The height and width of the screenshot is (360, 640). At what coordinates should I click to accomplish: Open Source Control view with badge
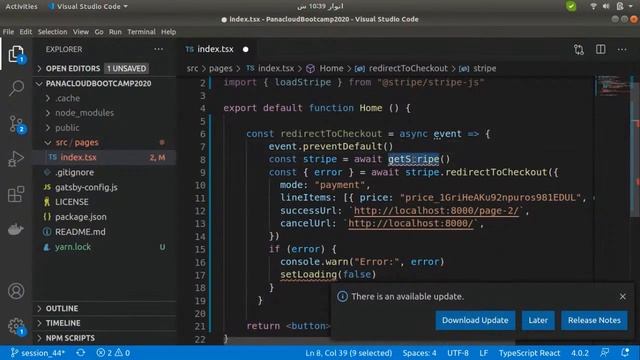16,124
